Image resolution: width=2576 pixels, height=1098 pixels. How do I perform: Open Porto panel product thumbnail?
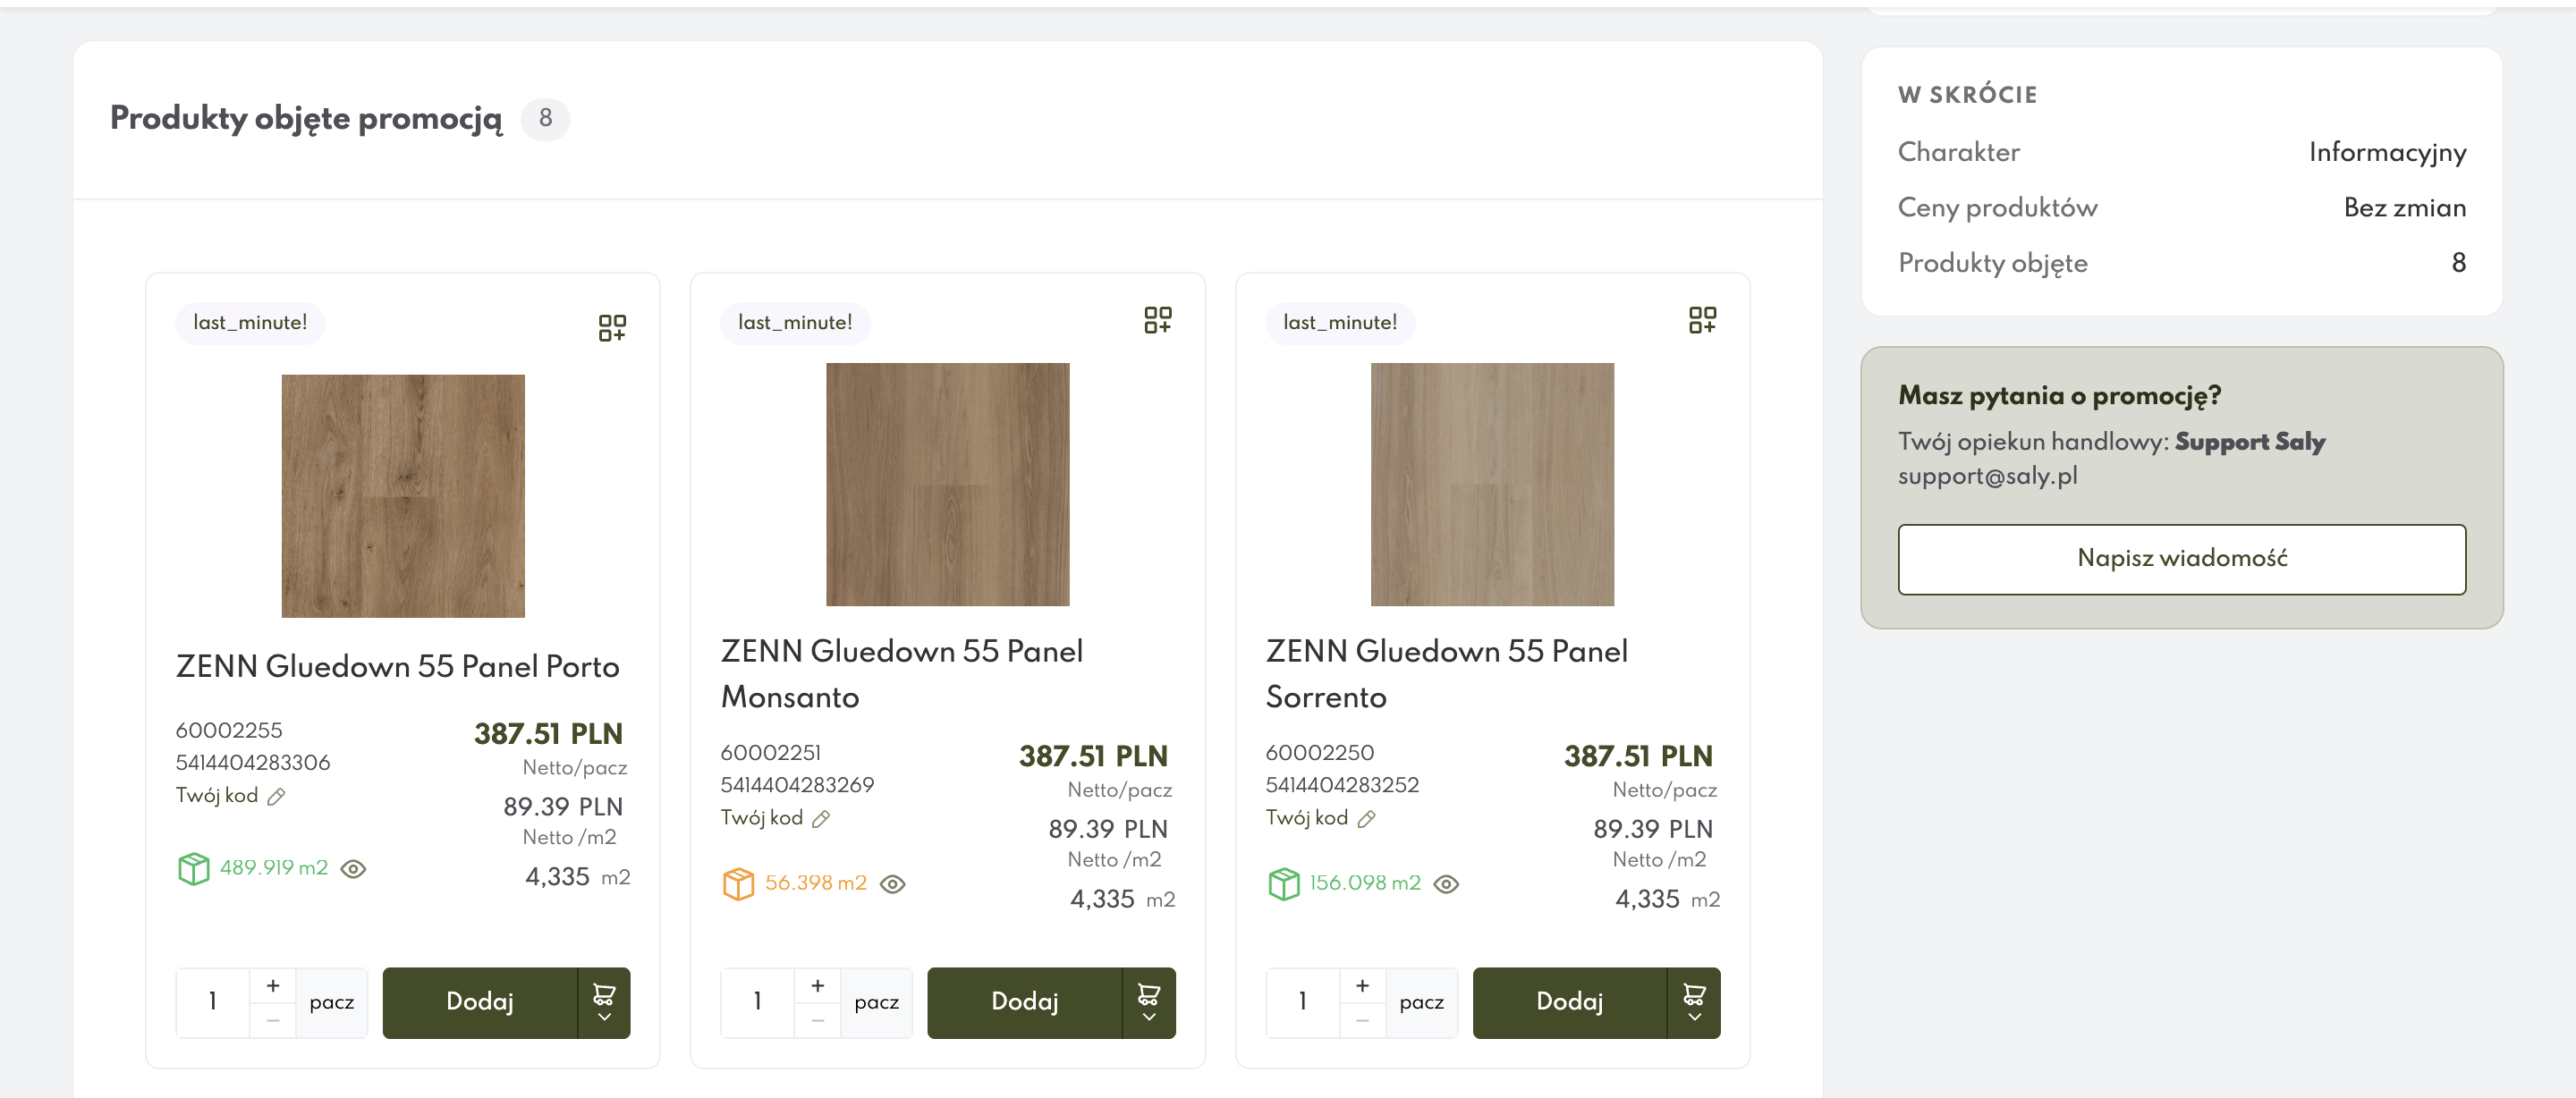tap(403, 496)
